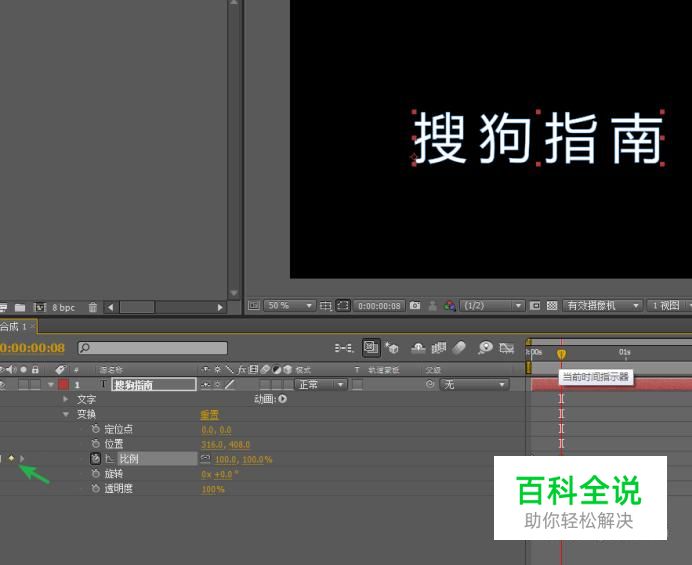Expand the 文字 property group
This screenshot has width=692, height=565.
pyautogui.click(x=66, y=399)
